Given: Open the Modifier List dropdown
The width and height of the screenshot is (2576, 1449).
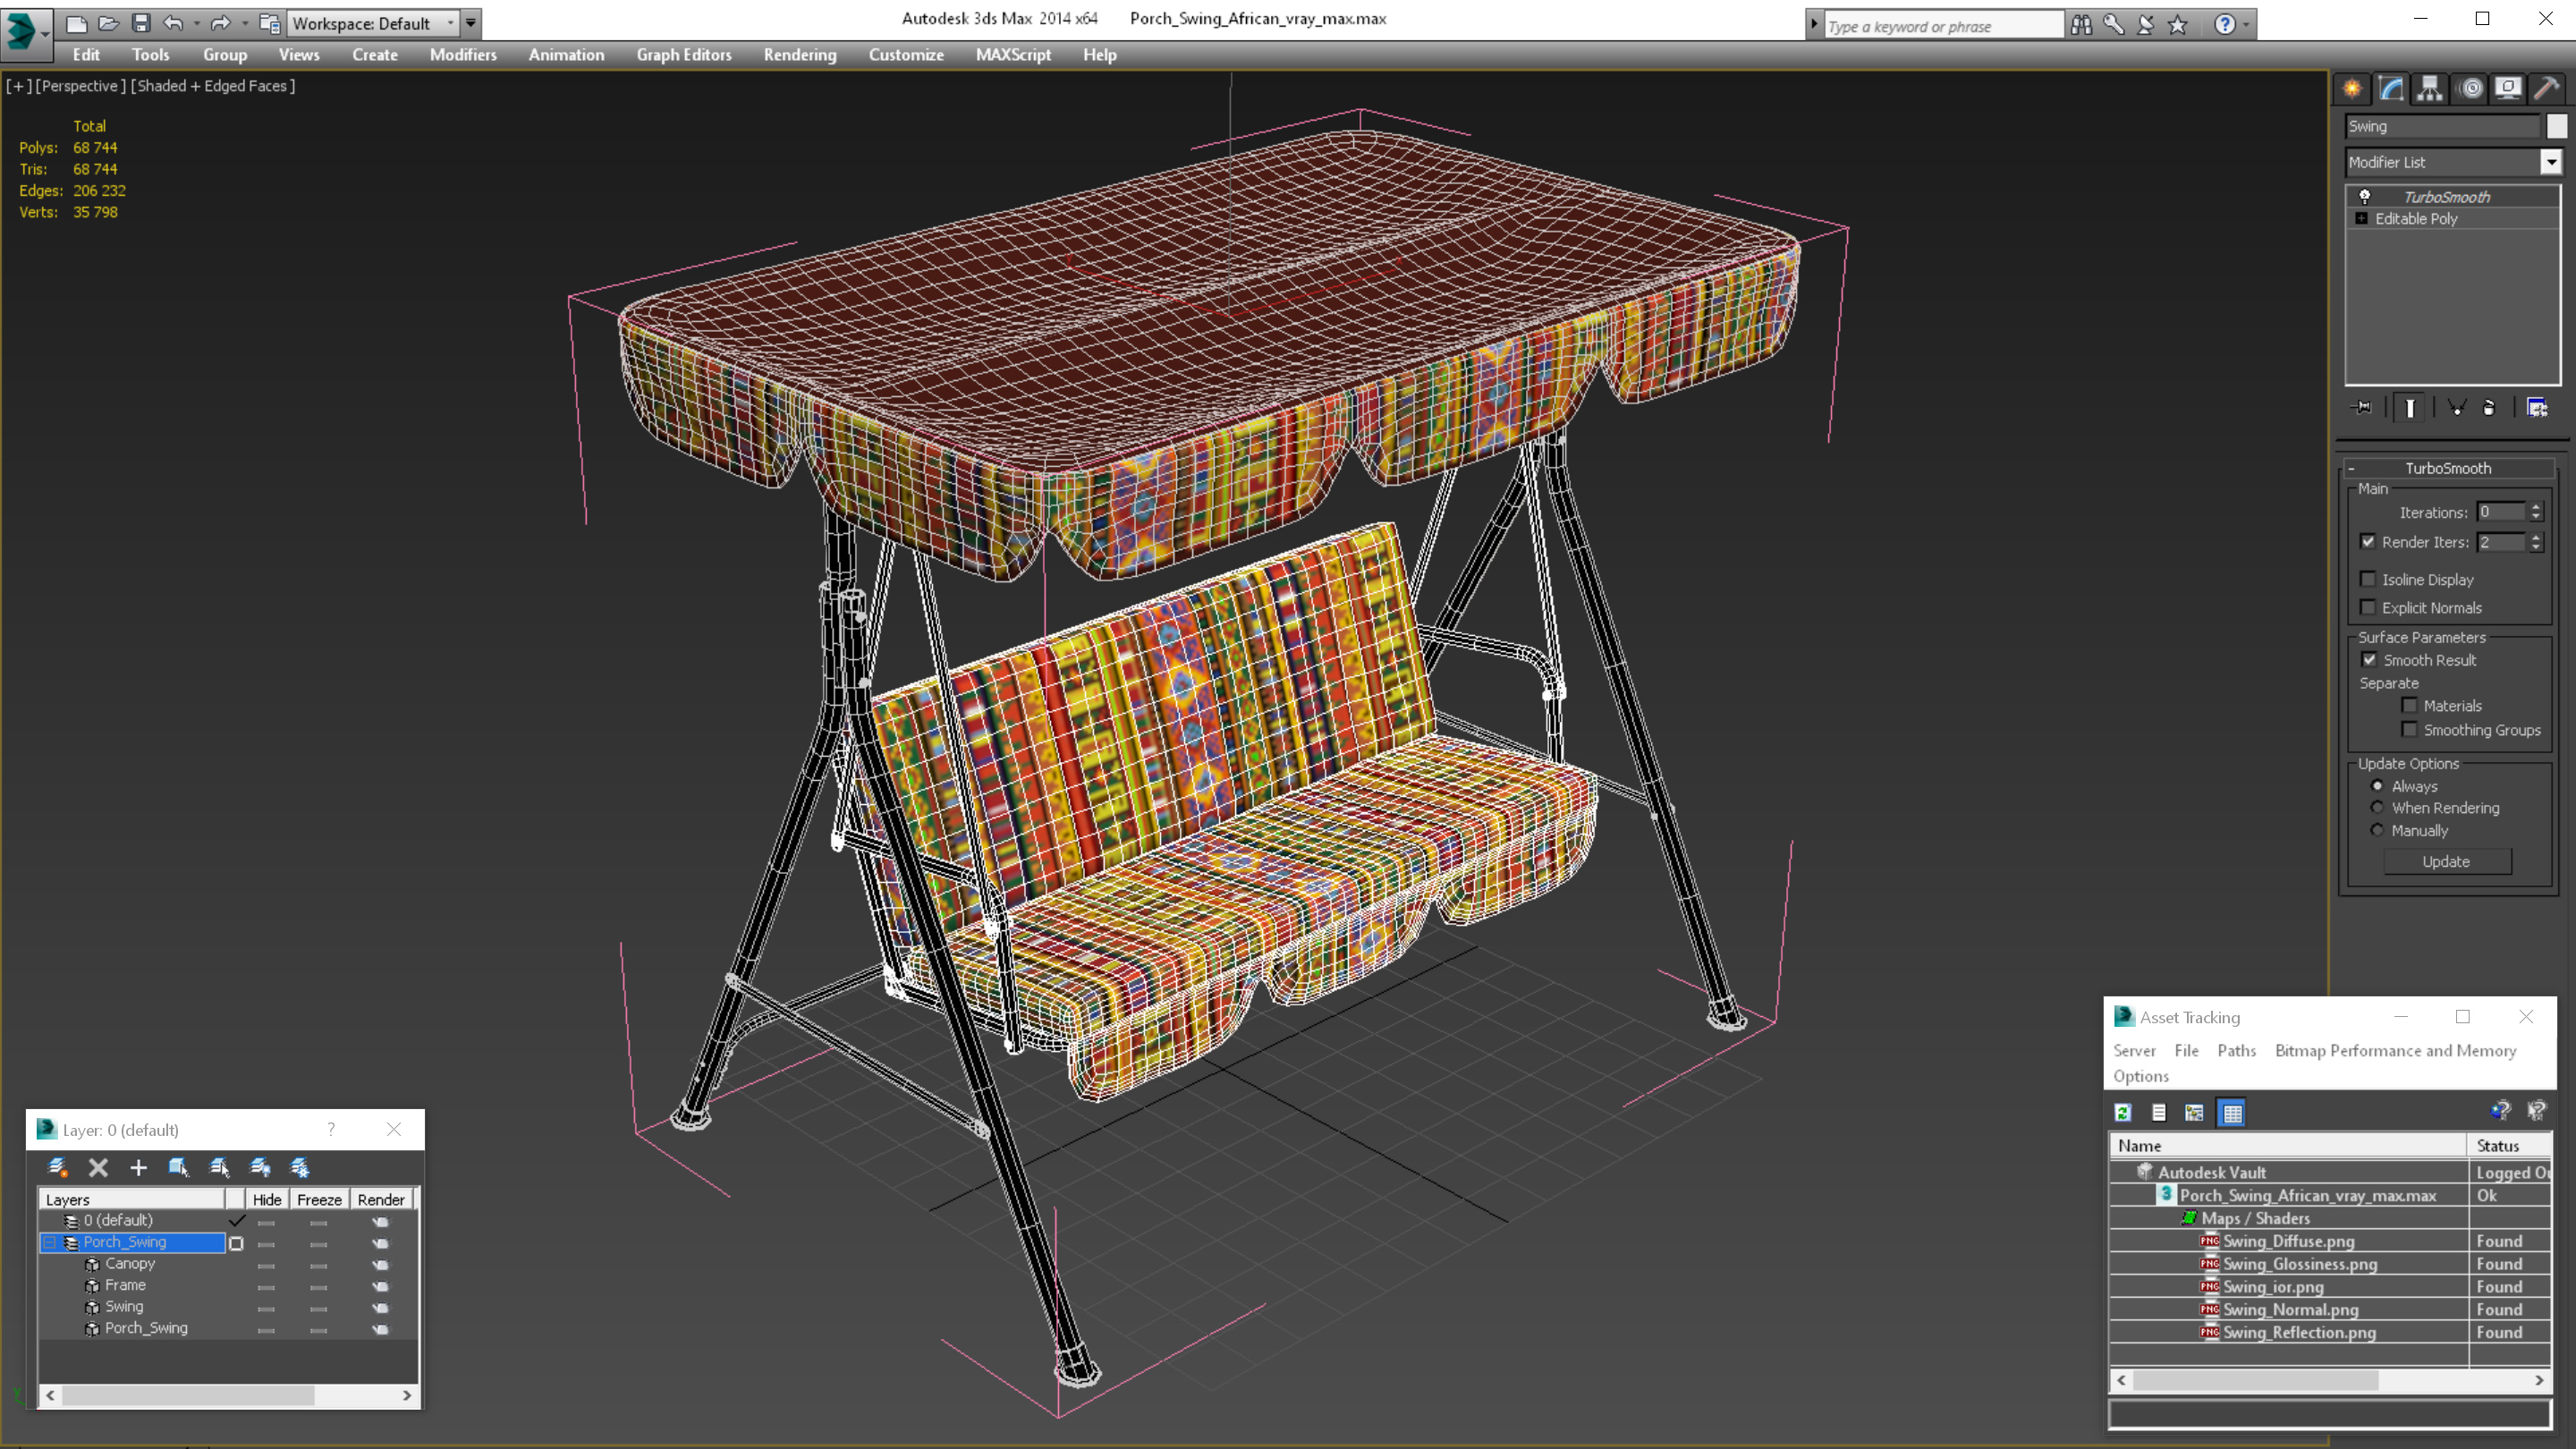Looking at the screenshot, I should click(x=2550, y=162).
